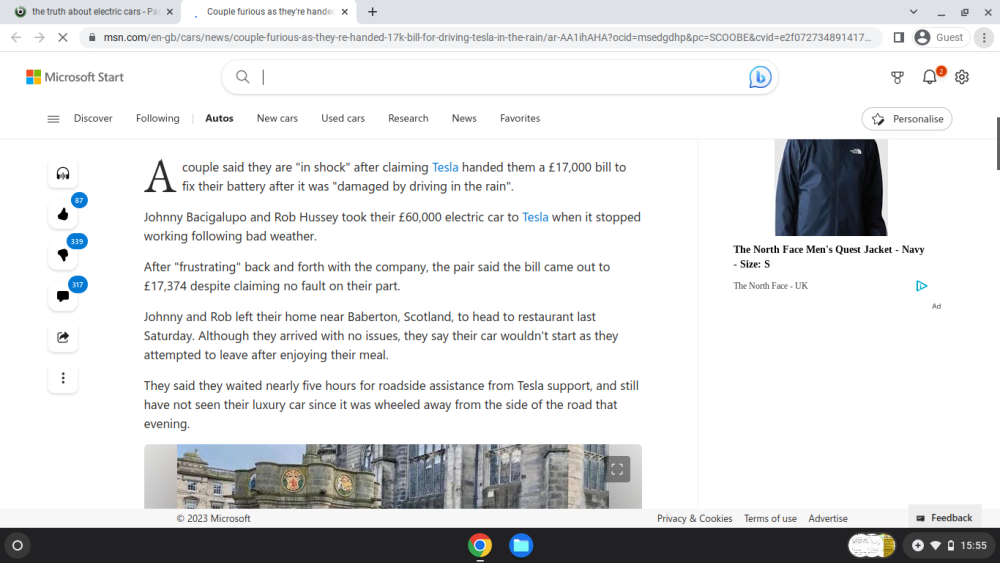Open Files app from the shelf

[x=521, y=545]
